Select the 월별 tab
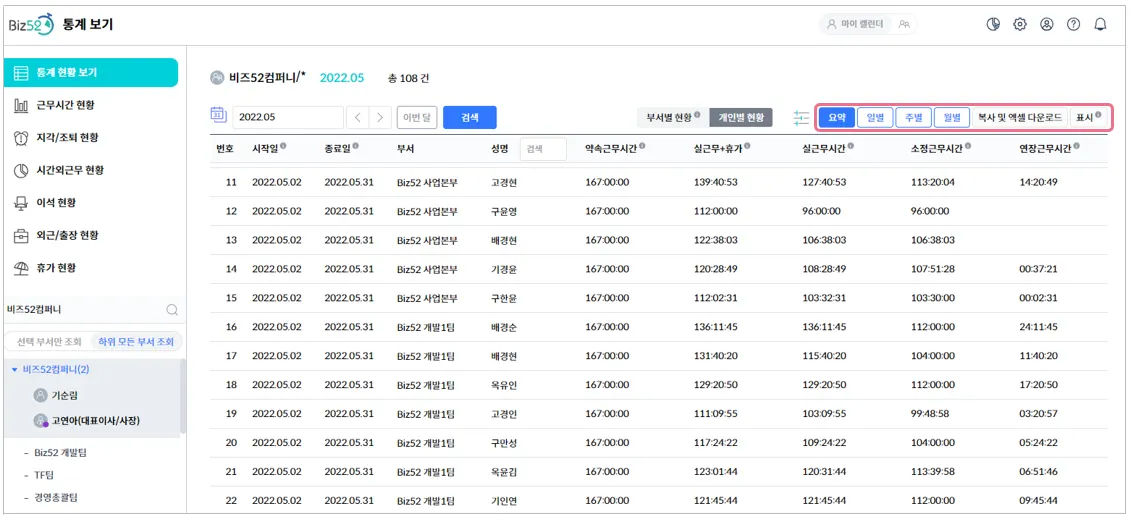The height and width of the screenshot is (518, 1130). click(x=952, y=117)
